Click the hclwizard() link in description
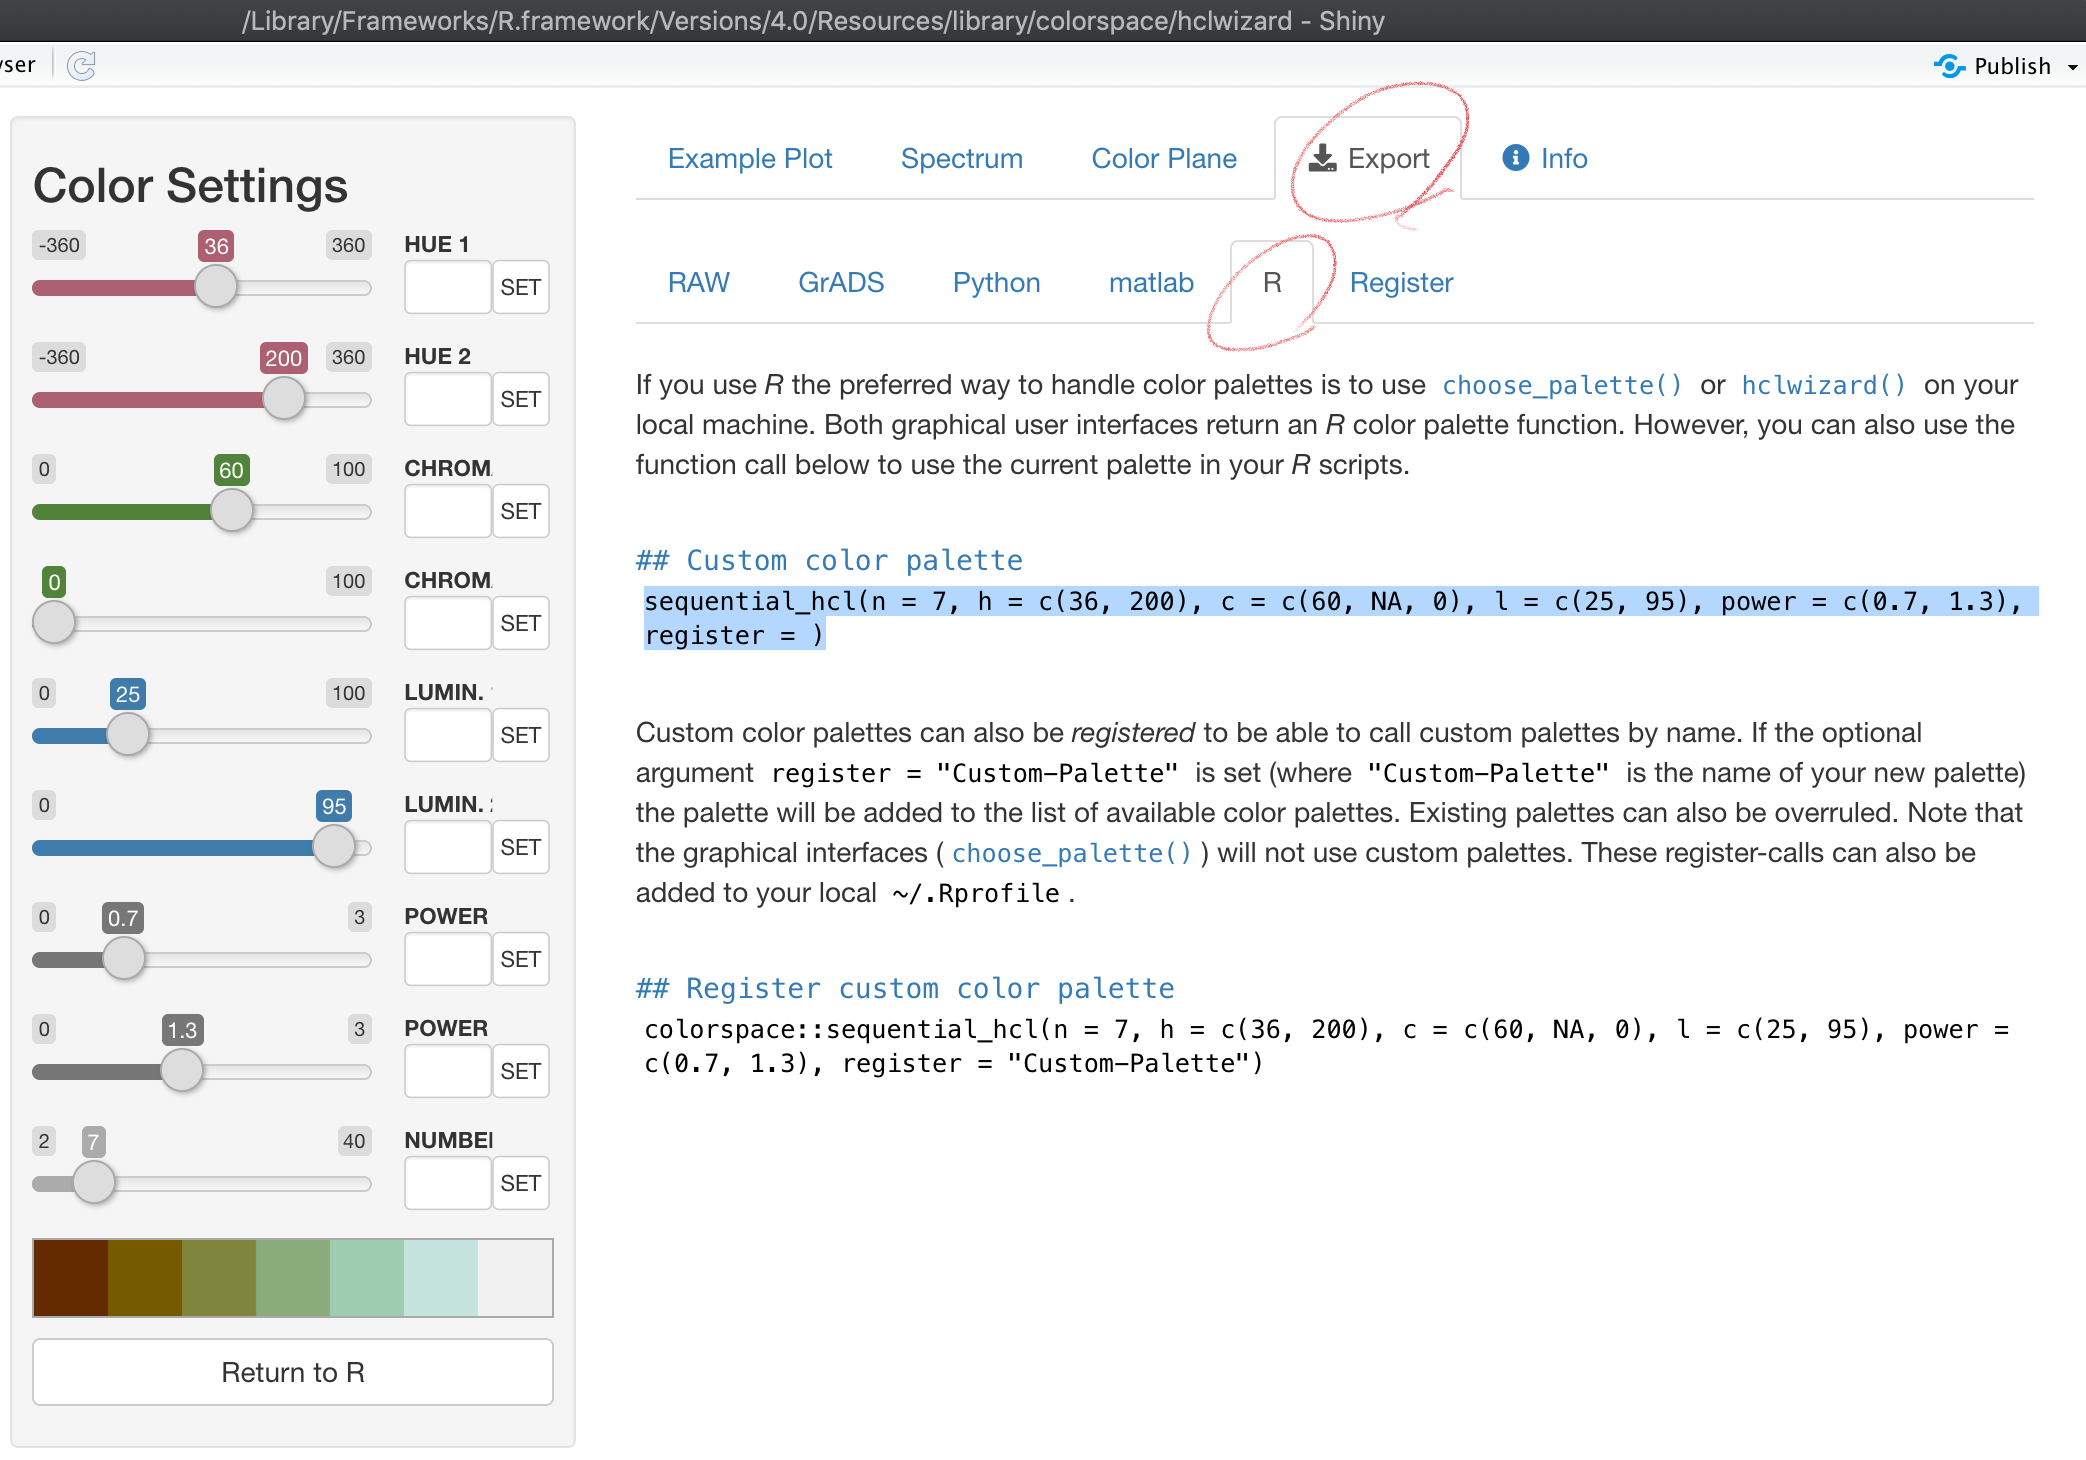Image resolution: width=2086 pixels, height=1460 pixels. (x=1823, y=385)
